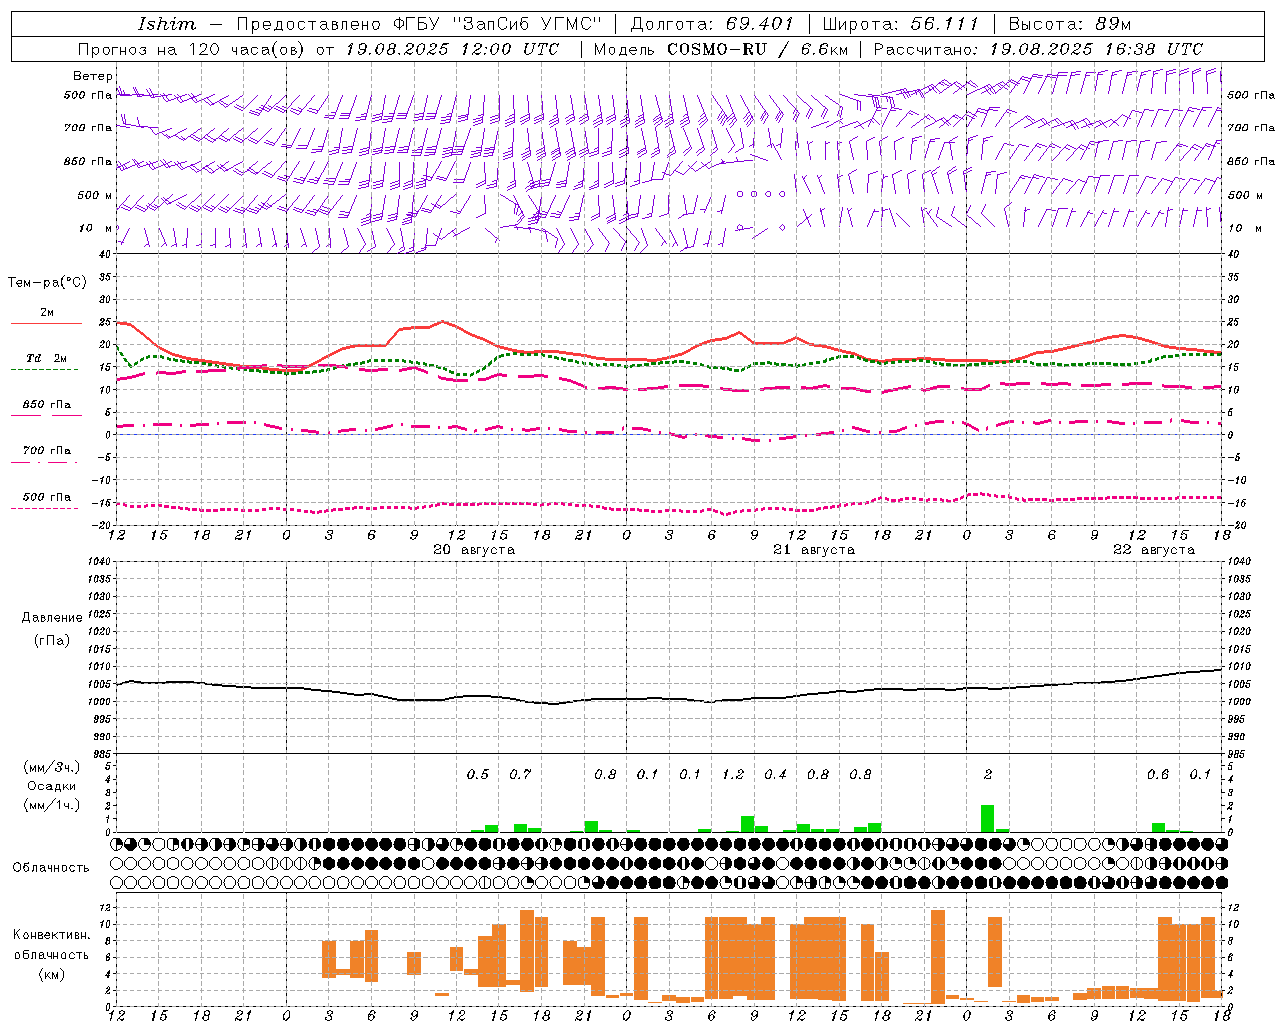Click "500 гПа" entry in temperature legend
The height and width of the screenshot is (1024, 1280).
point(47,497)
